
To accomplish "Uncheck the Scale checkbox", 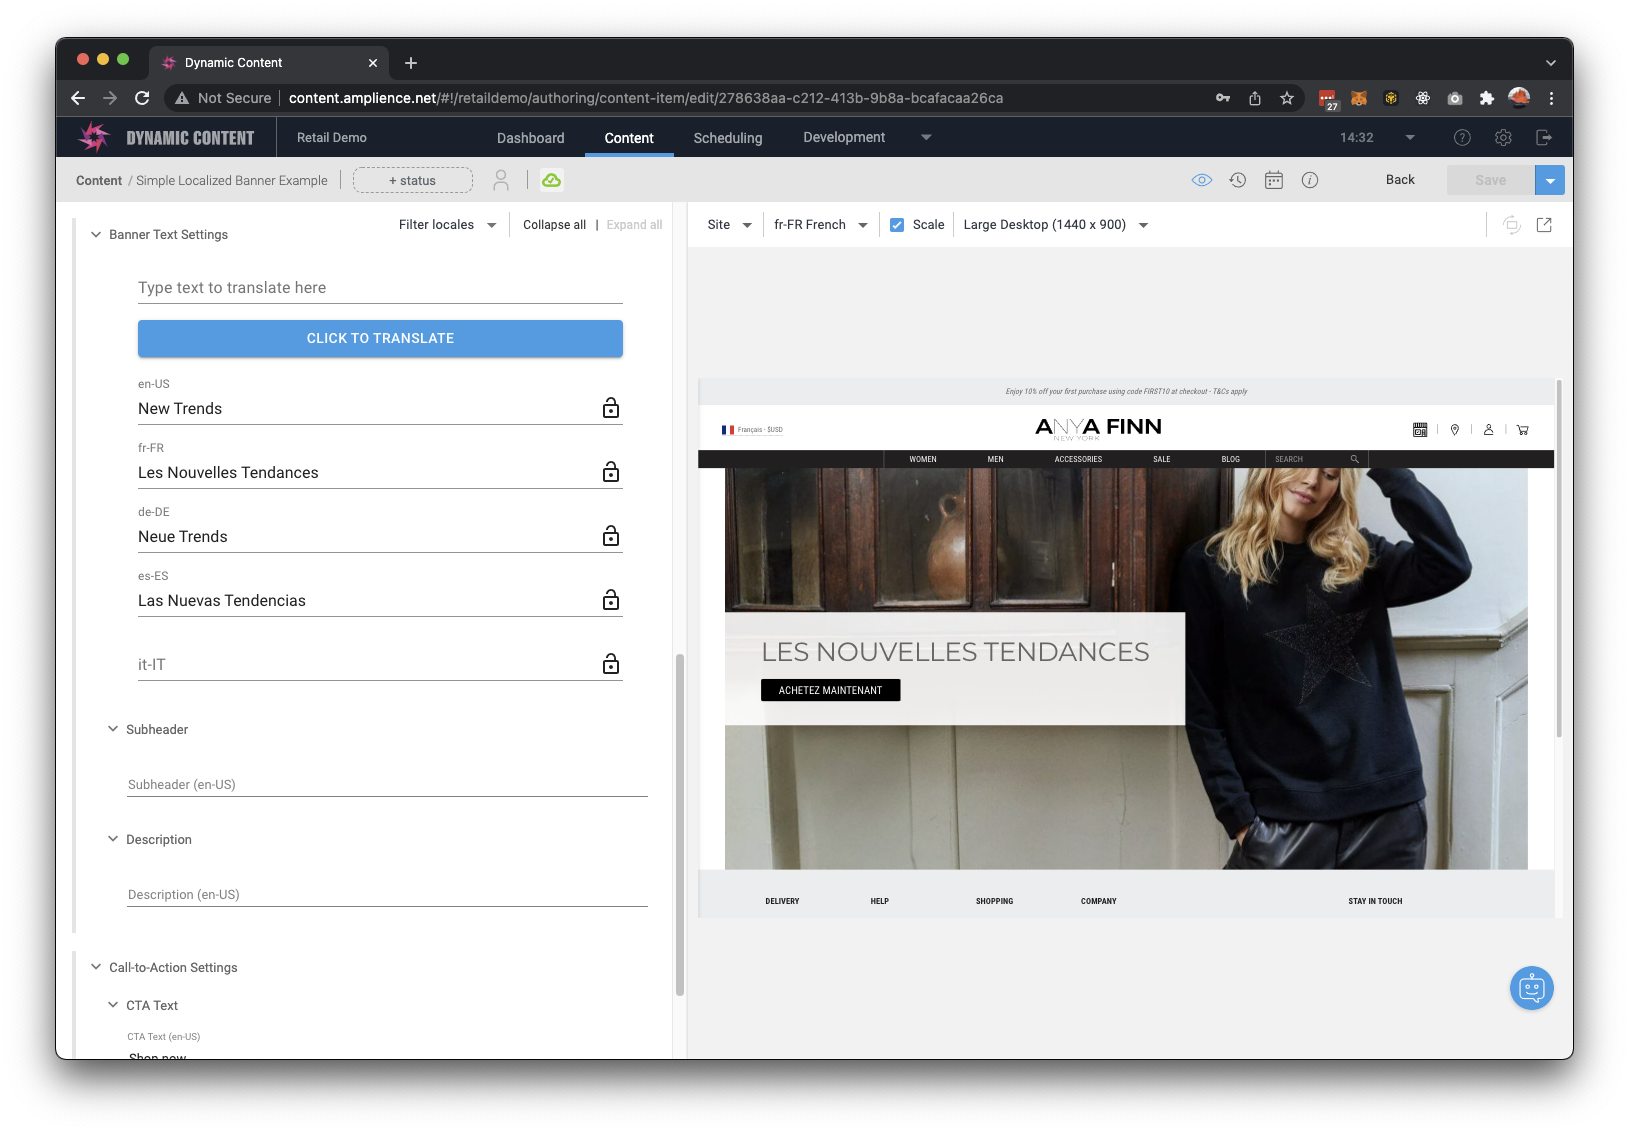I will click(897, 225).
